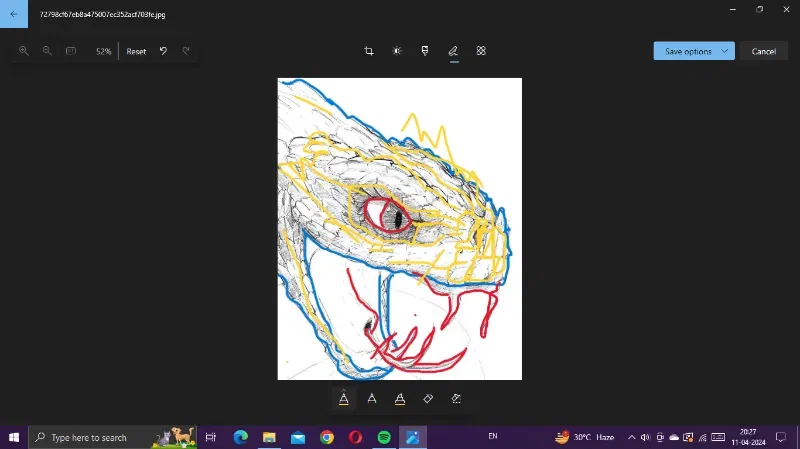
Task: Select the yellow pen in the bottom toolbar
Action: click(x=344, y=398)
